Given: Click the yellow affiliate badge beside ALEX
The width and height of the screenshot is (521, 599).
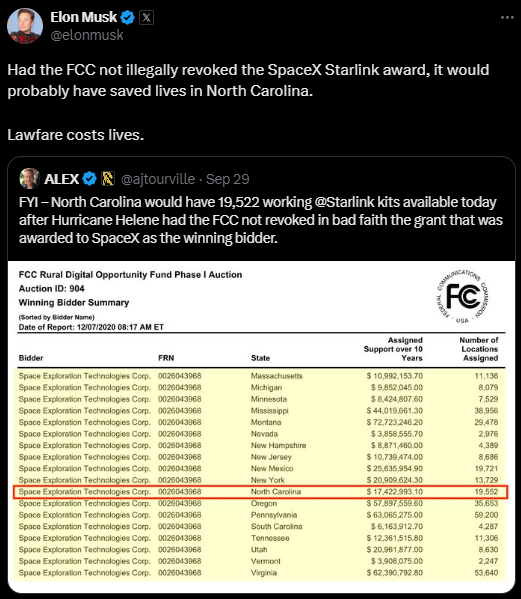Looking at the screenshot, I should pos(108,179).
